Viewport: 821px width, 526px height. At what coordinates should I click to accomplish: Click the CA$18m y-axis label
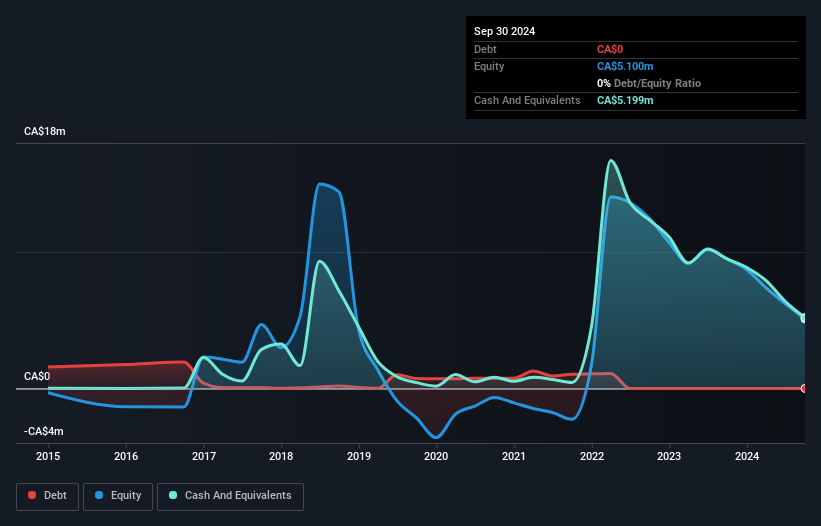click(45, 131)
